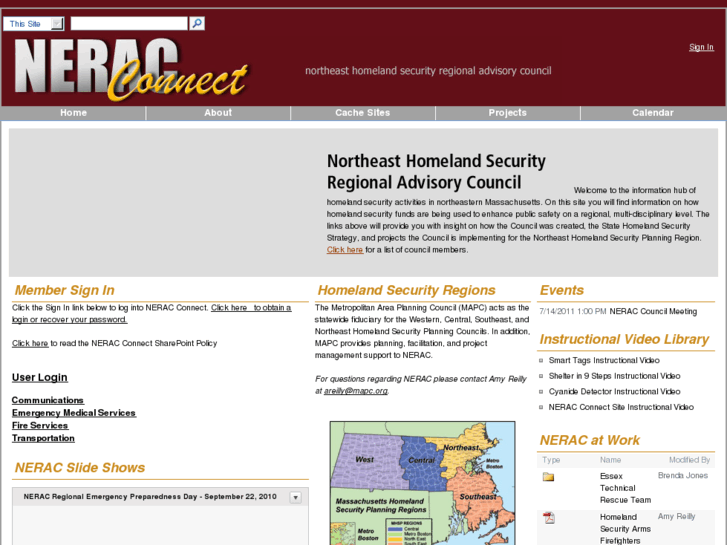
Task: Click into the site search input field
Action: coord(129,24)
